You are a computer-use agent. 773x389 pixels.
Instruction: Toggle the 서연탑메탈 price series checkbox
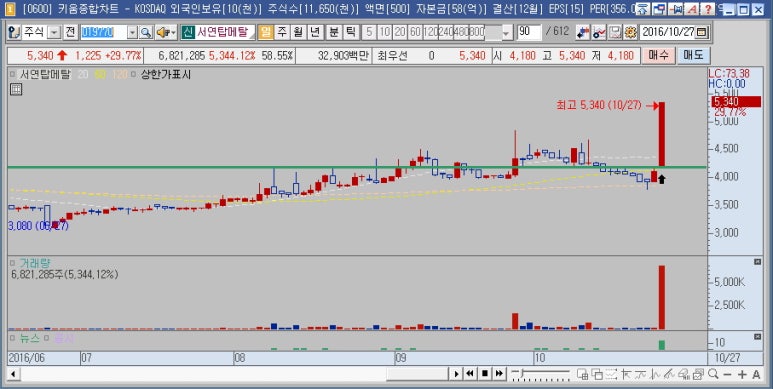pos(12,75)
